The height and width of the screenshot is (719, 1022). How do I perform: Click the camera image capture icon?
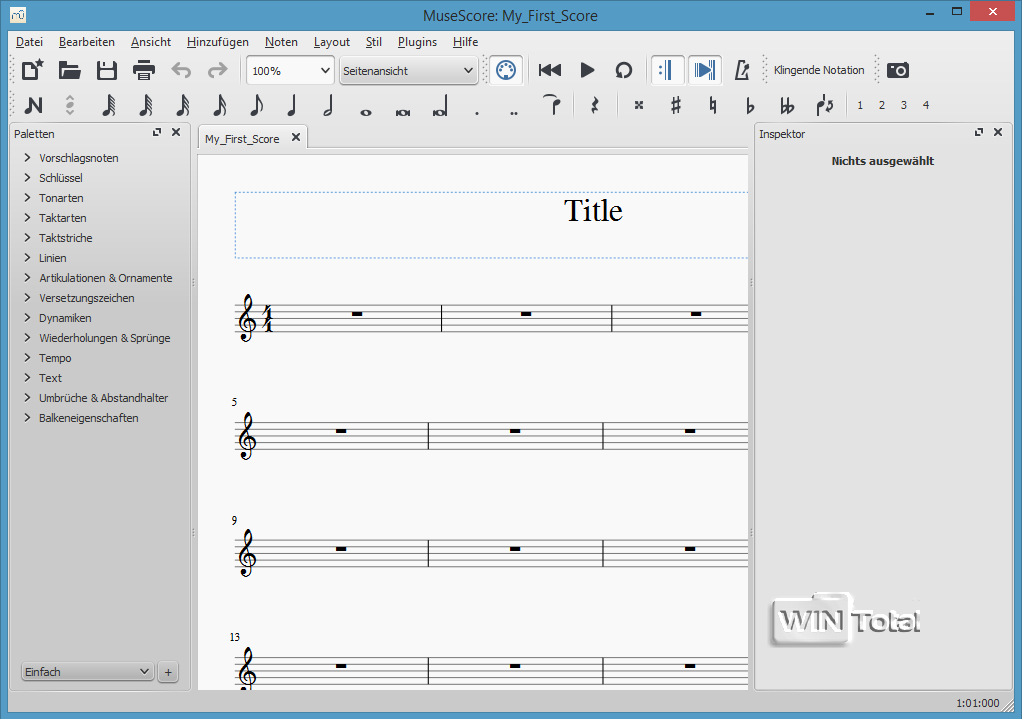click(x=898, y=70)
